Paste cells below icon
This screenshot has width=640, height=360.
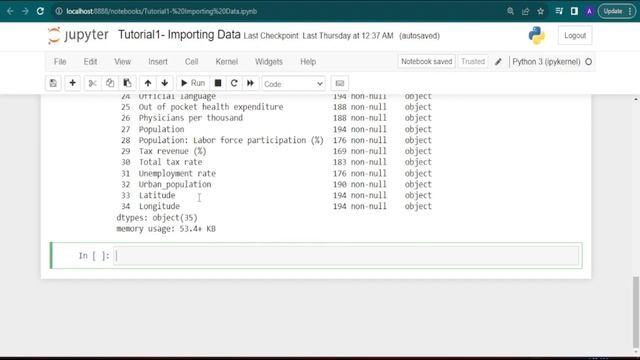[127, 83]
